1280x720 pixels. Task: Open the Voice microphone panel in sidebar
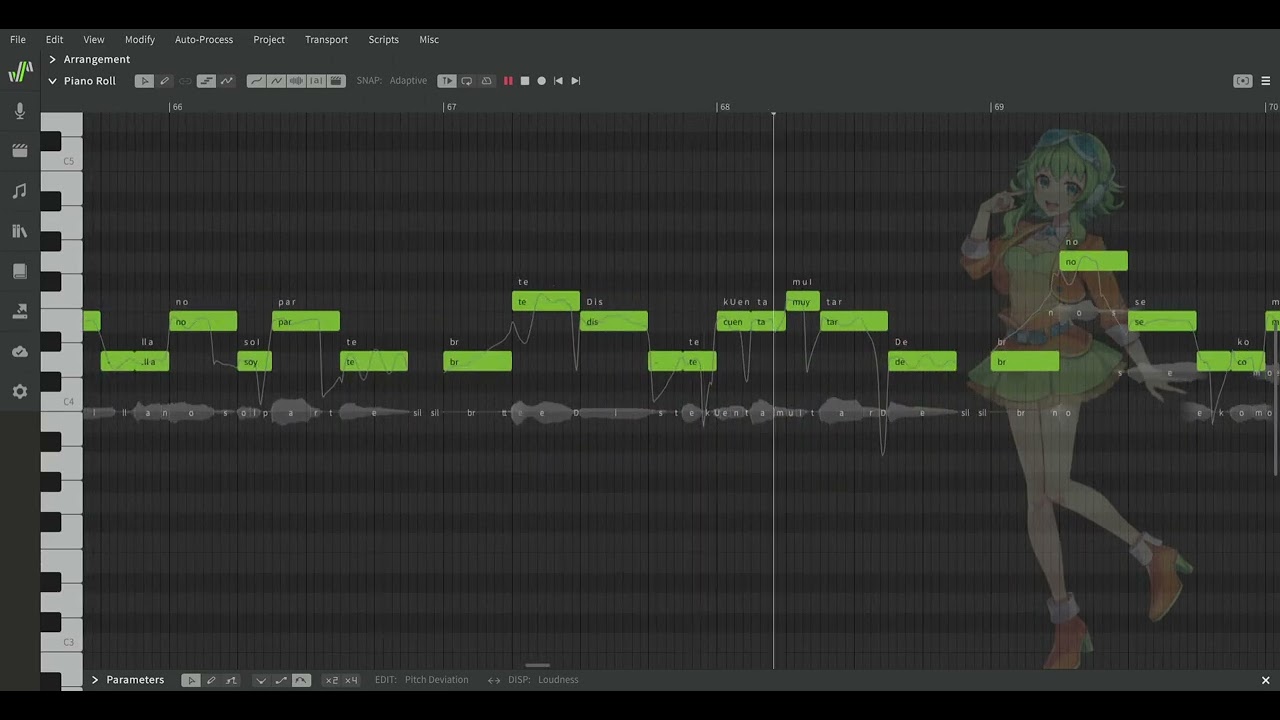(x=20, y=111)
